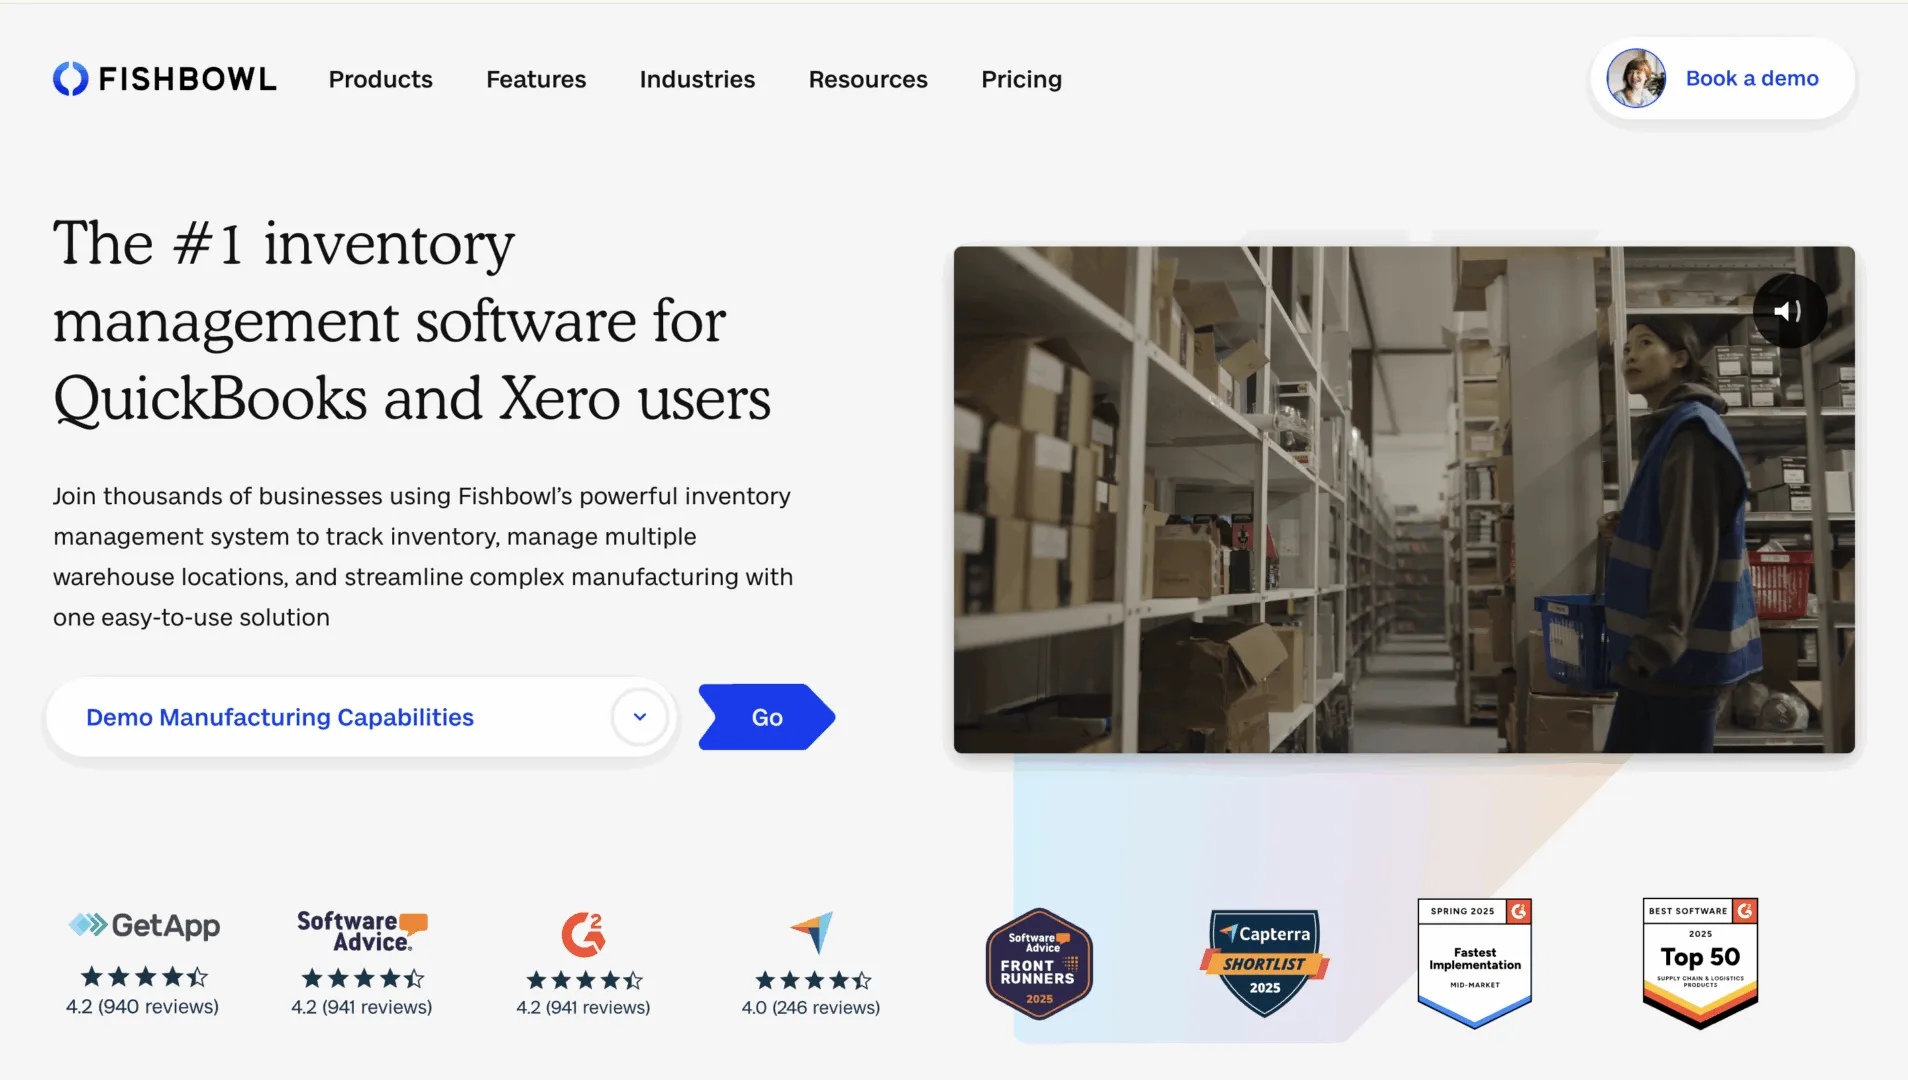This screenshot has width=1908, height=1080.
Task: Click the warehouse video thumbnail
Action: (x=1404, y=499)
